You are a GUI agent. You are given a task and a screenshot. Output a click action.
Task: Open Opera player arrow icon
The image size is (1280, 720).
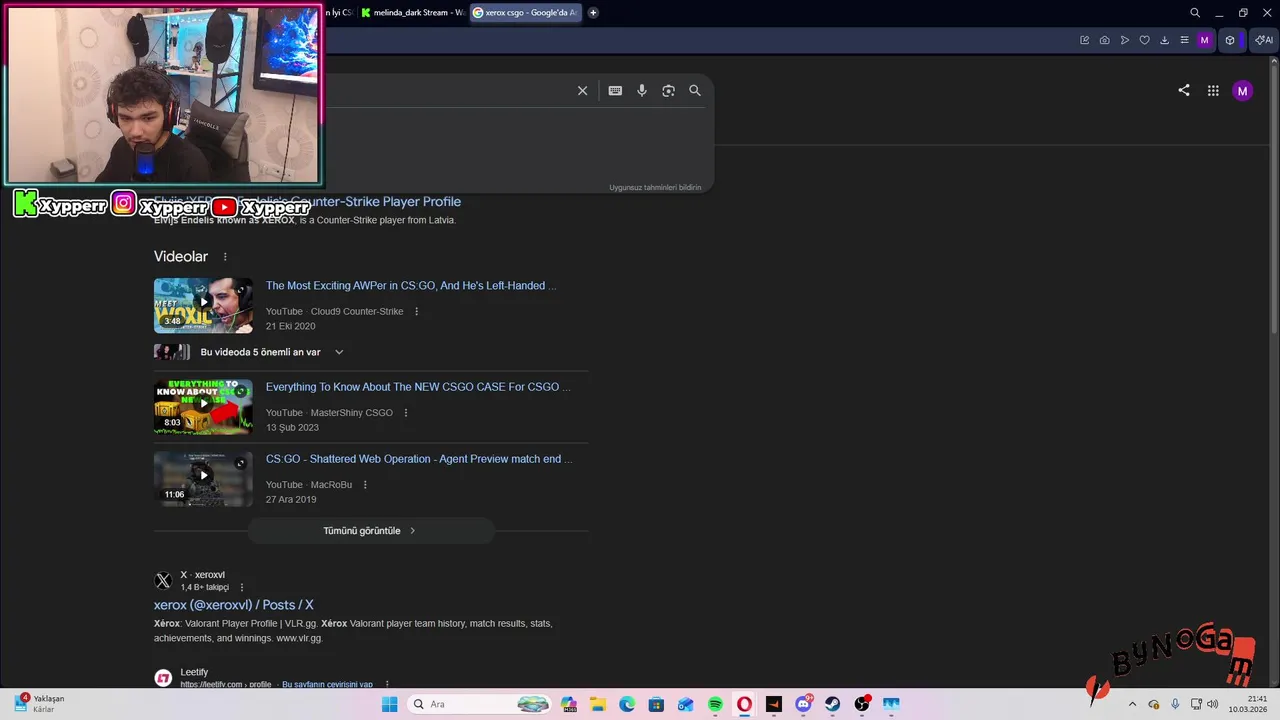point(1125,40)
